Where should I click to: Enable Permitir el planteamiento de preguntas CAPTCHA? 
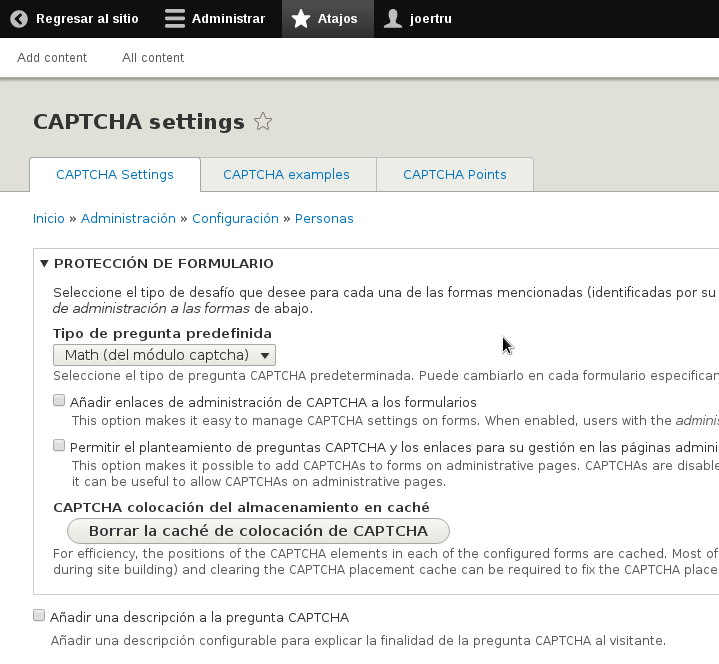(59, 445)
